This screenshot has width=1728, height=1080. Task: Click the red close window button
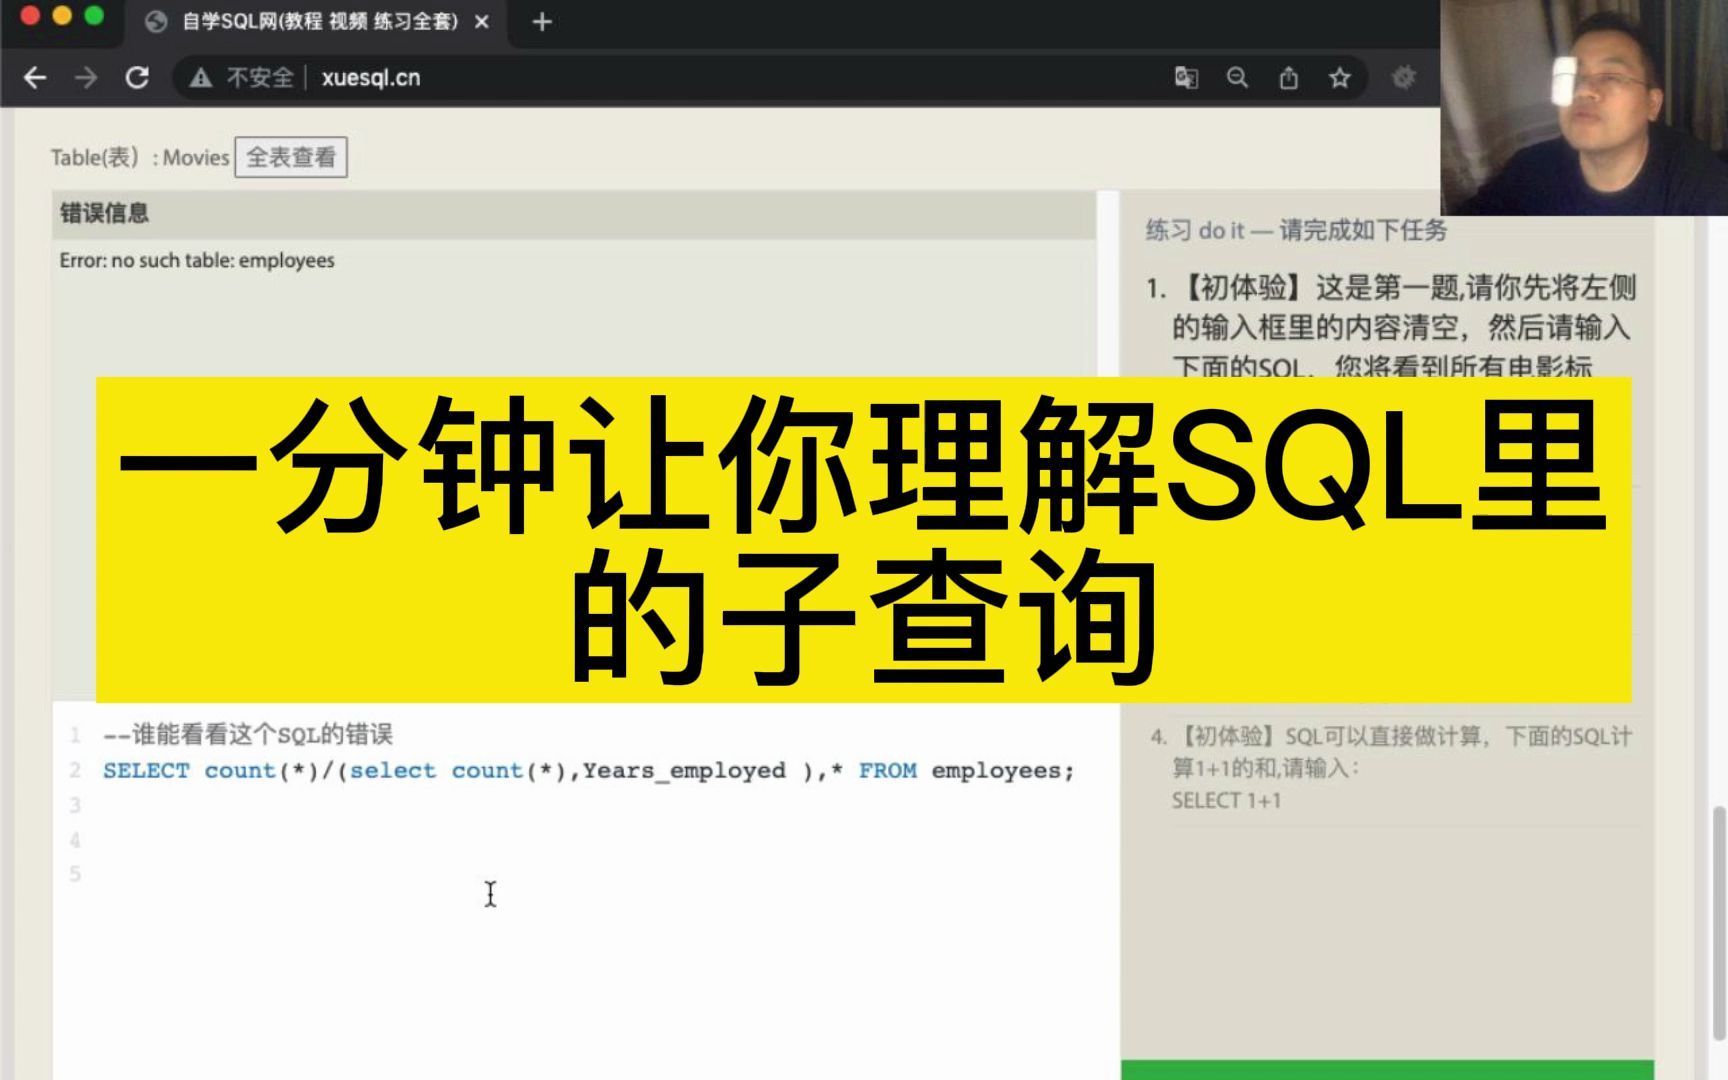(x=30, y=15)
